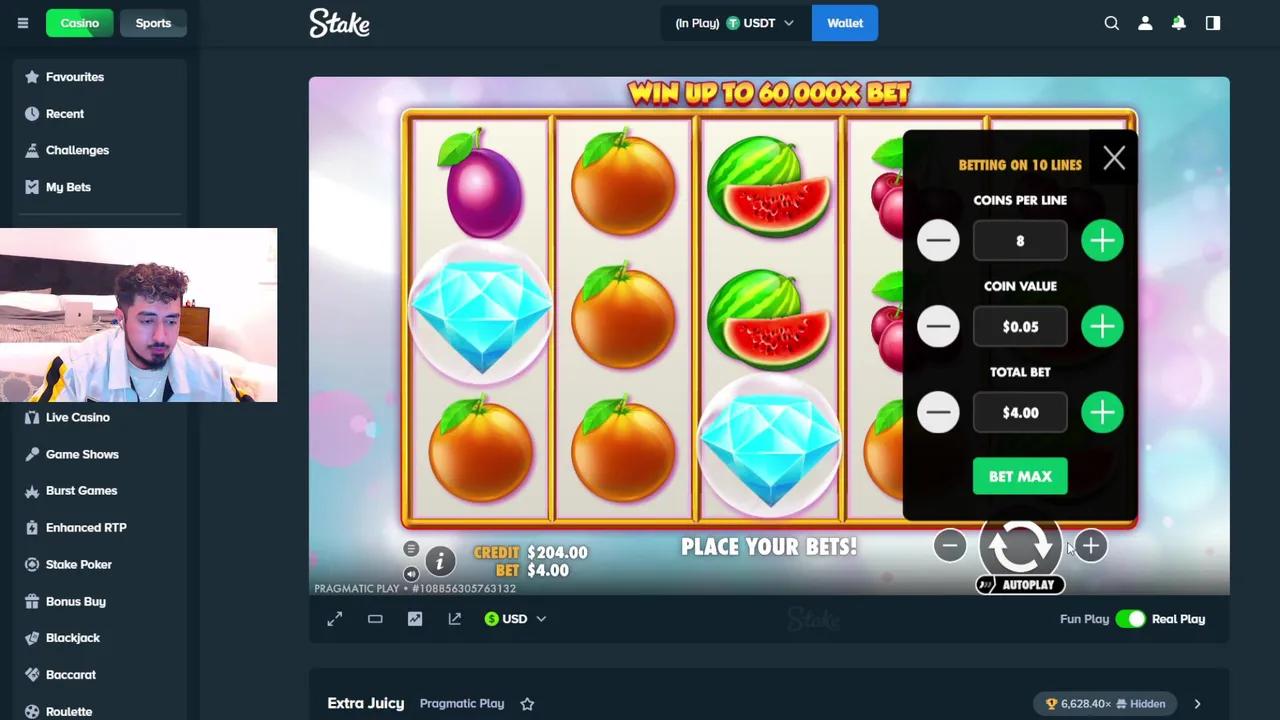Screen dimensions: 1280x720
Task: Enter fullscreen mode for the game
Action: (x=335, y=619)
